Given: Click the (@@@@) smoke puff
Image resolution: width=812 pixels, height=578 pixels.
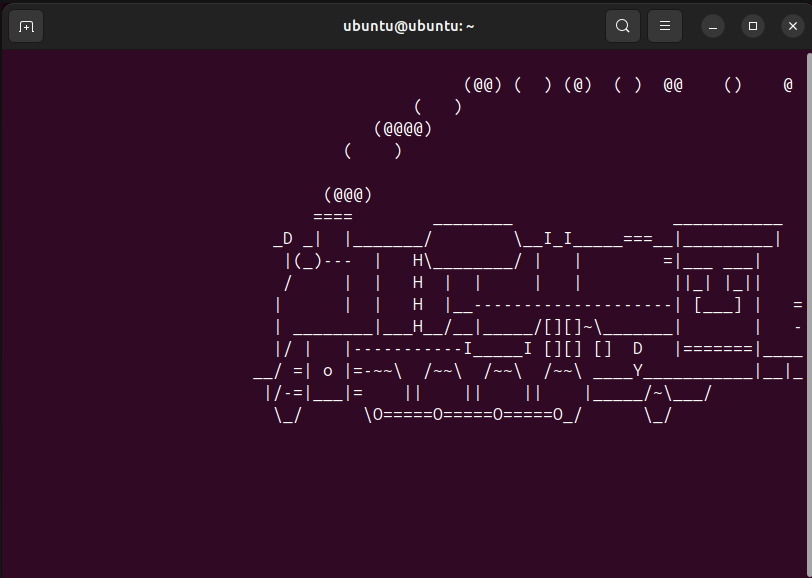Looking at the screenshot, I should coord(404,128).
